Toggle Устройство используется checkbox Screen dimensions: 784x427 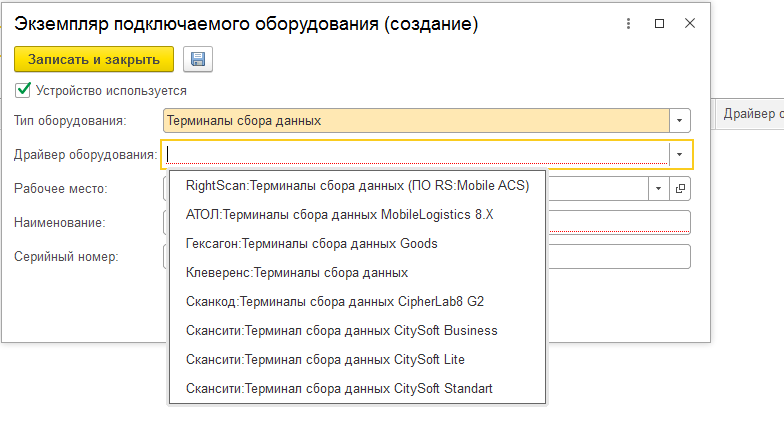[23, 90]
